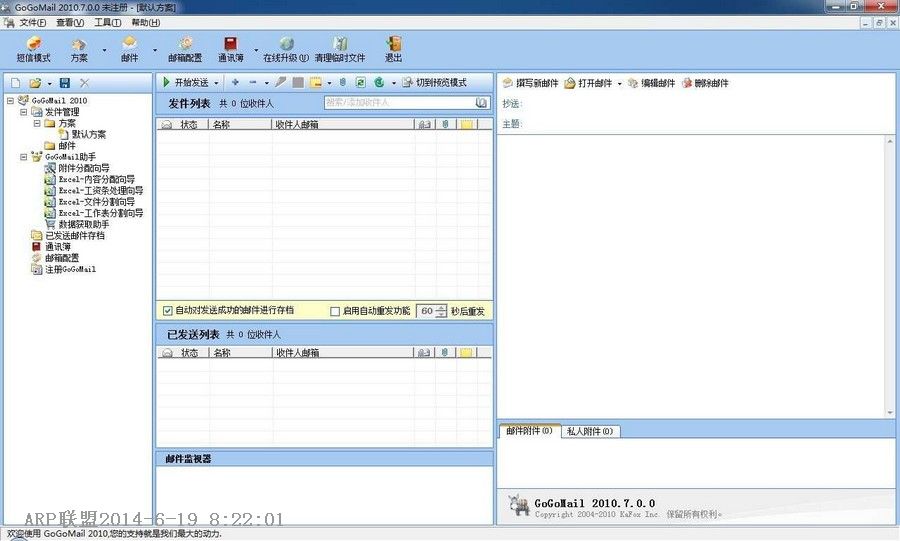This screenshot has width=900, height=541.
Task: Click the green refresh square icon
Action: (x=360, y=83)
